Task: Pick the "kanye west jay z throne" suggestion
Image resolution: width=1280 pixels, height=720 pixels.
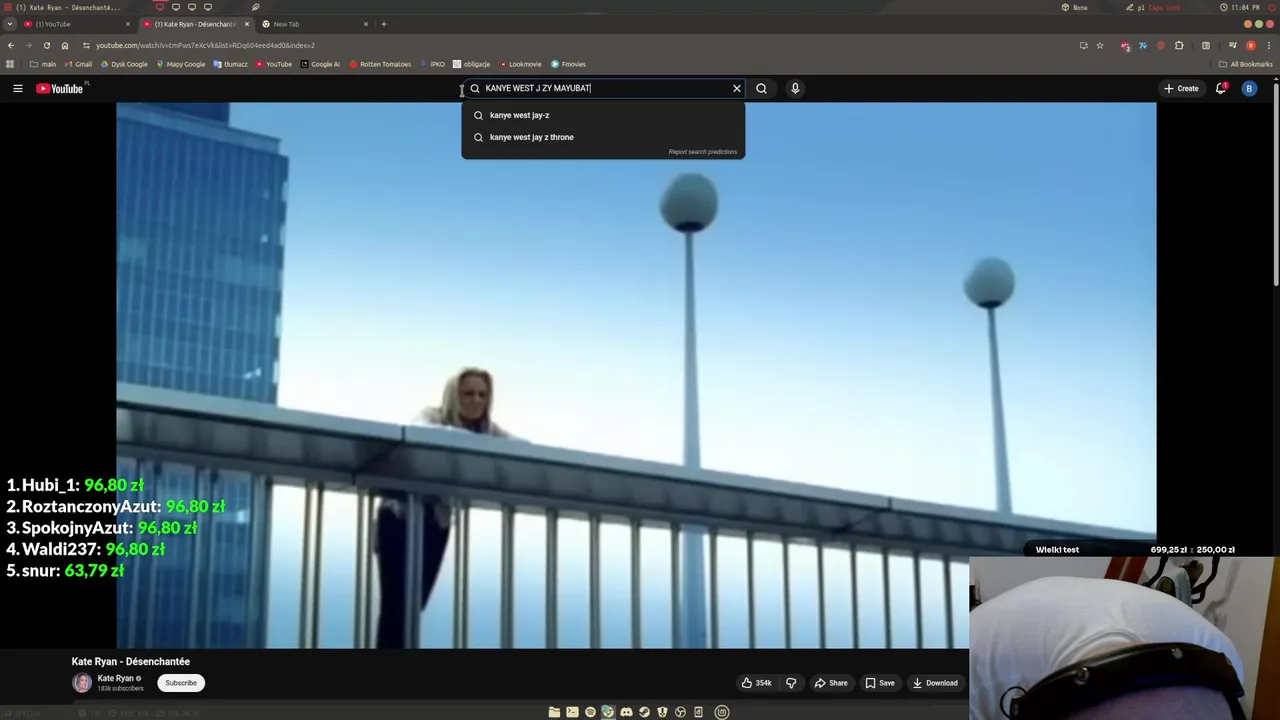Action: (603, 137)
